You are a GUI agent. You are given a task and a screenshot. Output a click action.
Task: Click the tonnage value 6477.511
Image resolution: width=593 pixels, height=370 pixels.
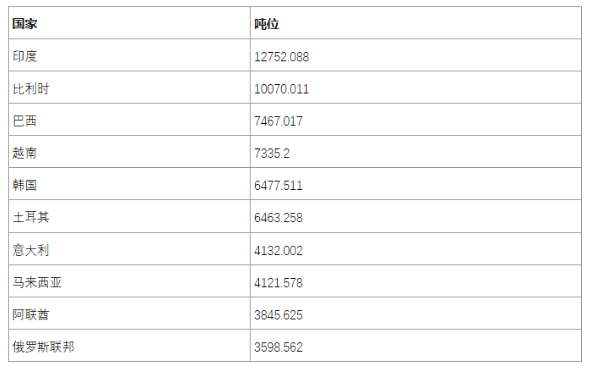[278, 186]
